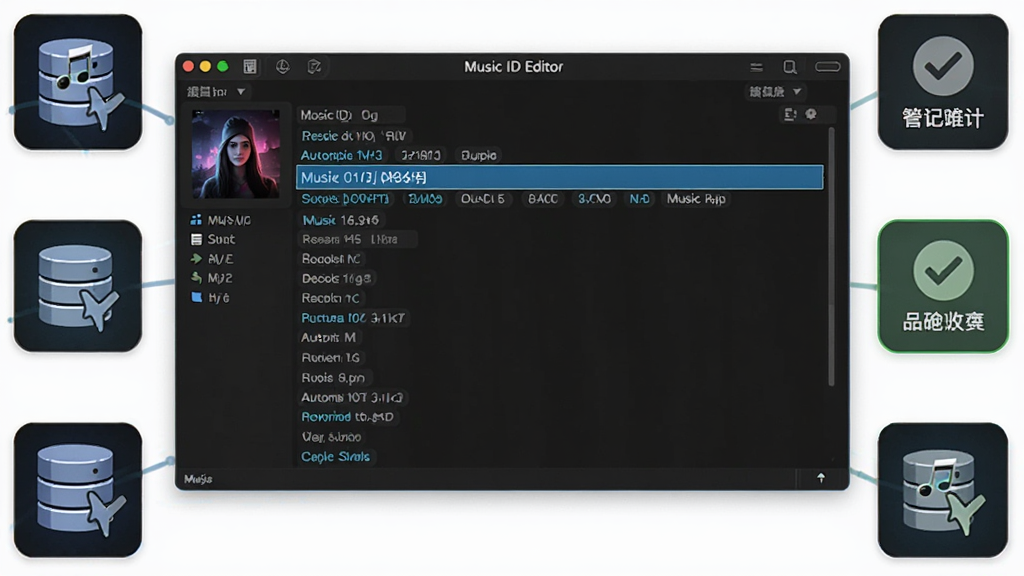
Task: Click the "Music Rijp" tag
Action: click(696, 199)
